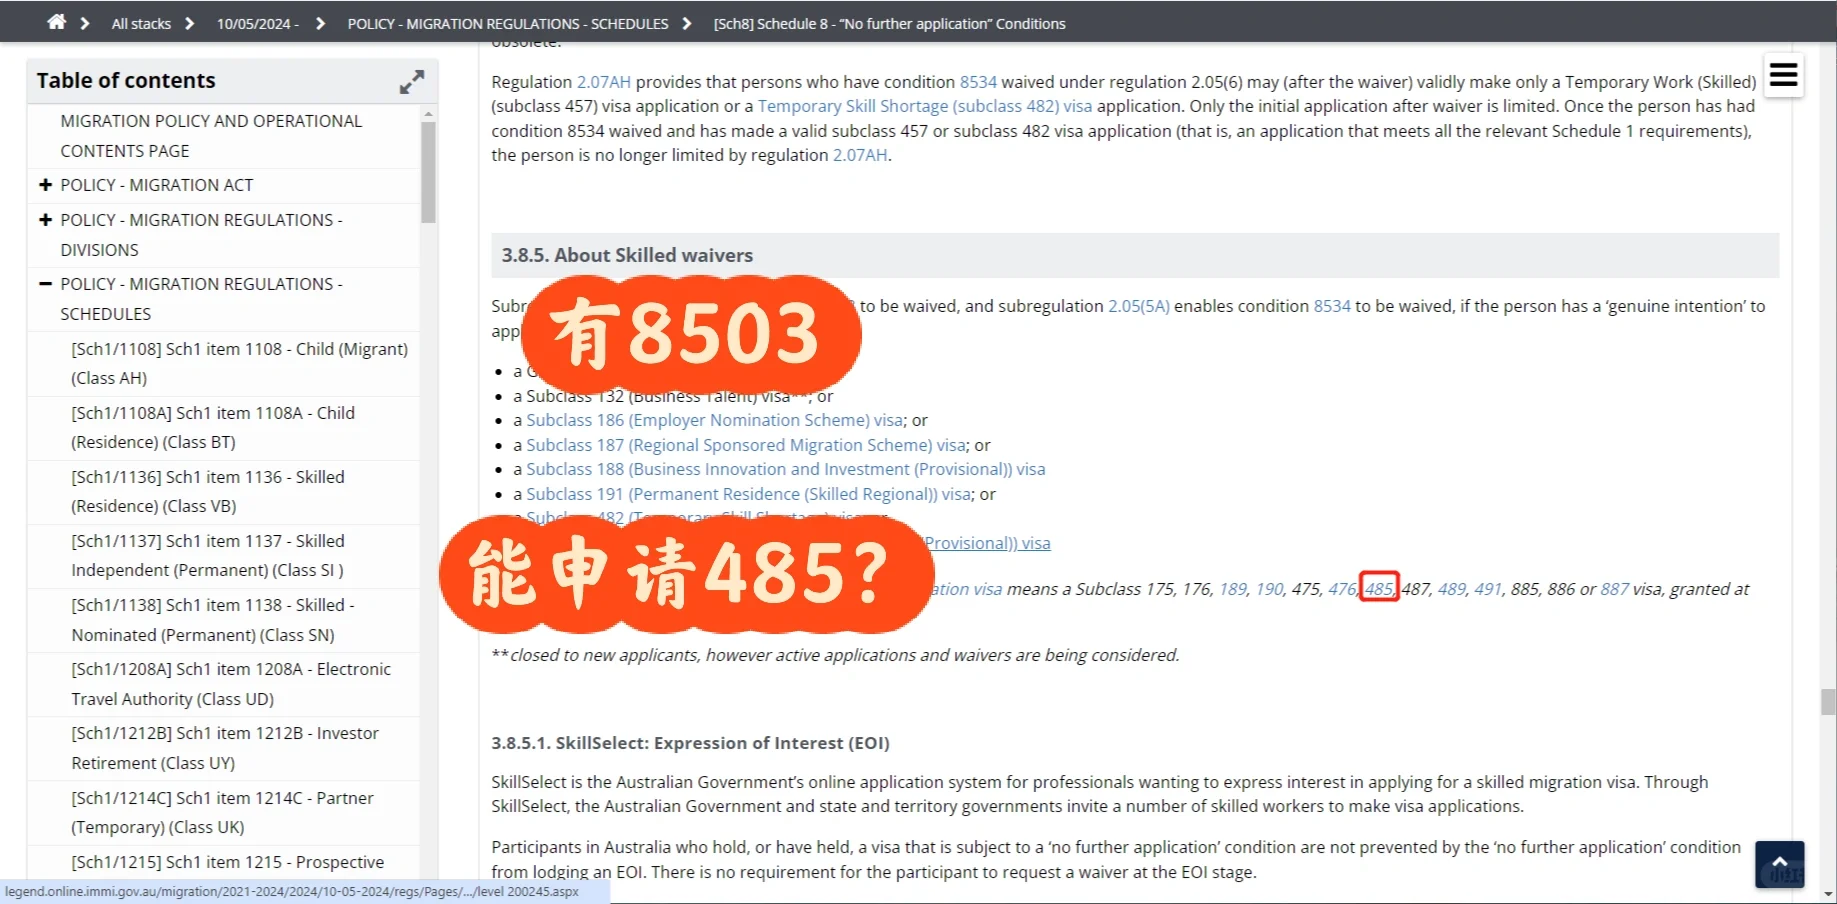Collapse POLICY - MIGRATION REGULATIONS - SCHEDULES node

pyautogui.click(x=45, y=284)
